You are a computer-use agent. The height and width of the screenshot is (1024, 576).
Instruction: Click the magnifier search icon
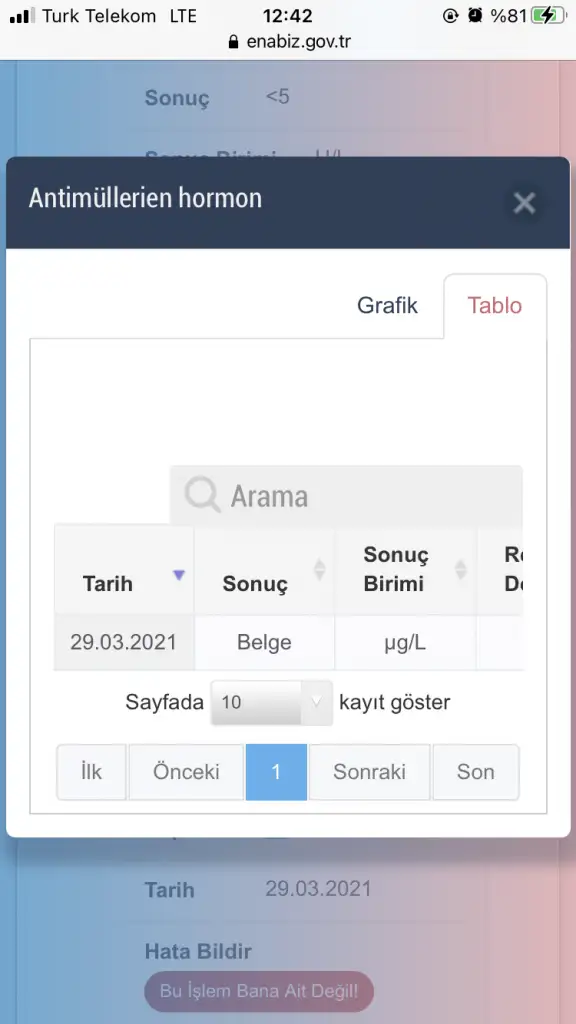pos(202,494)
